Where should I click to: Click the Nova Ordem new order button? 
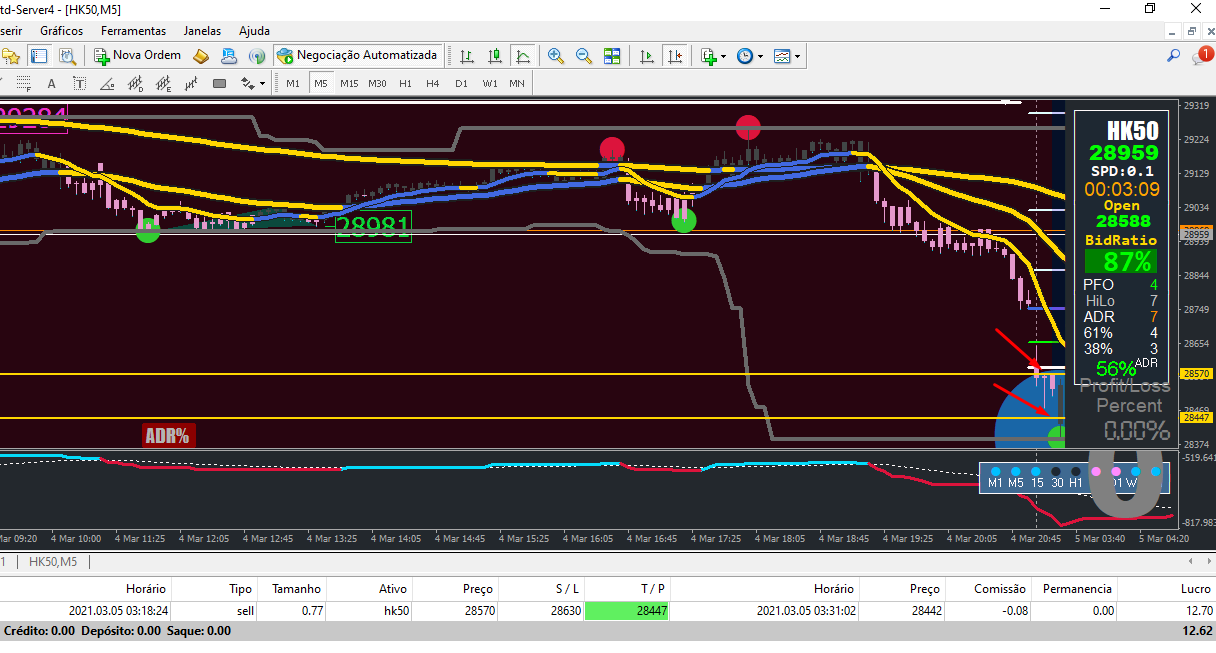click(137, 56)
